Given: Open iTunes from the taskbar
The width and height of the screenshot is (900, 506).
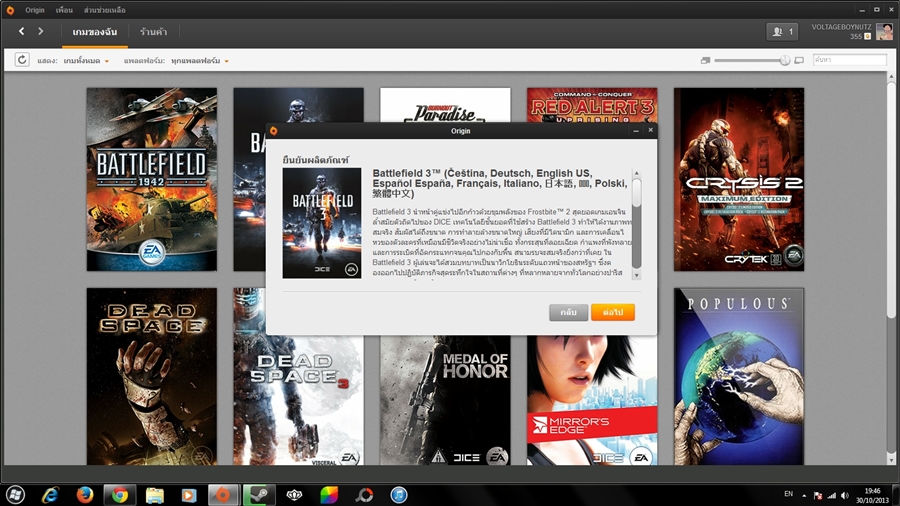Looking at the screenshot, I should [399, 495].
